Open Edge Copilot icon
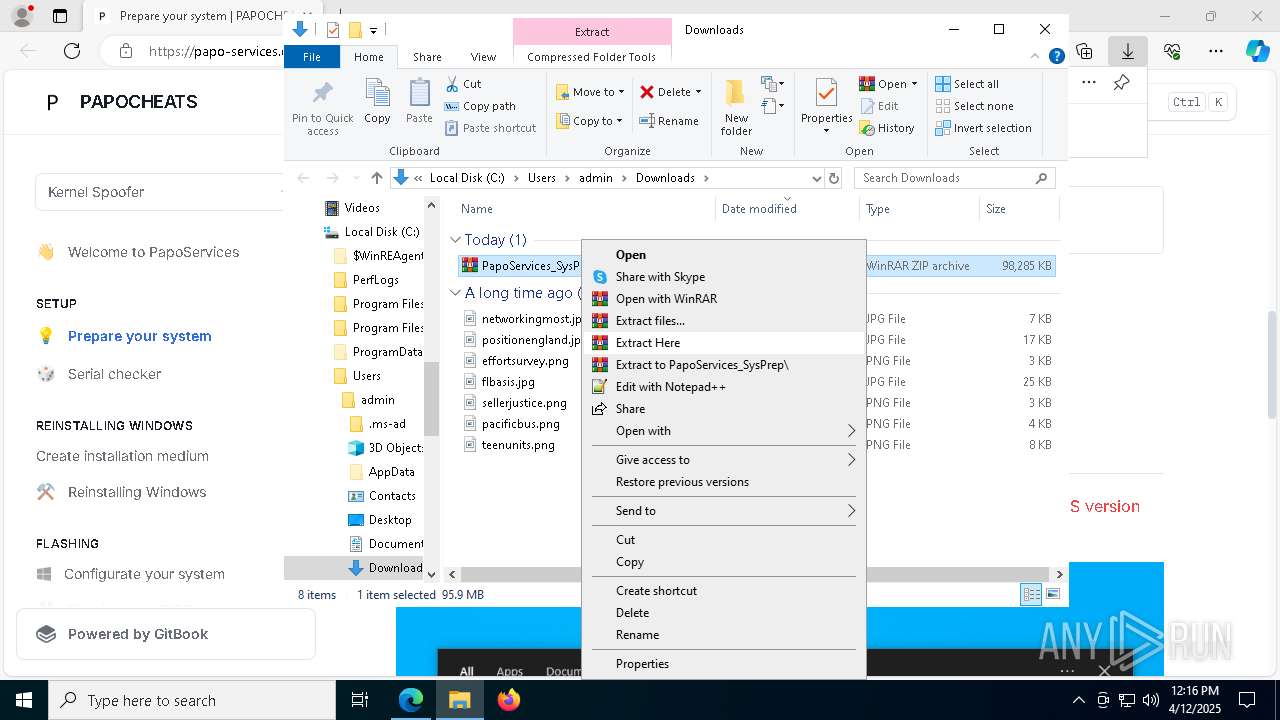Screen dimensions: 1280x720 1258,51
